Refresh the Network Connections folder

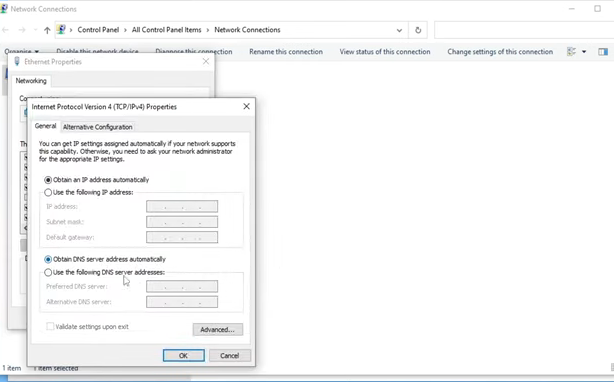point(418,30)
